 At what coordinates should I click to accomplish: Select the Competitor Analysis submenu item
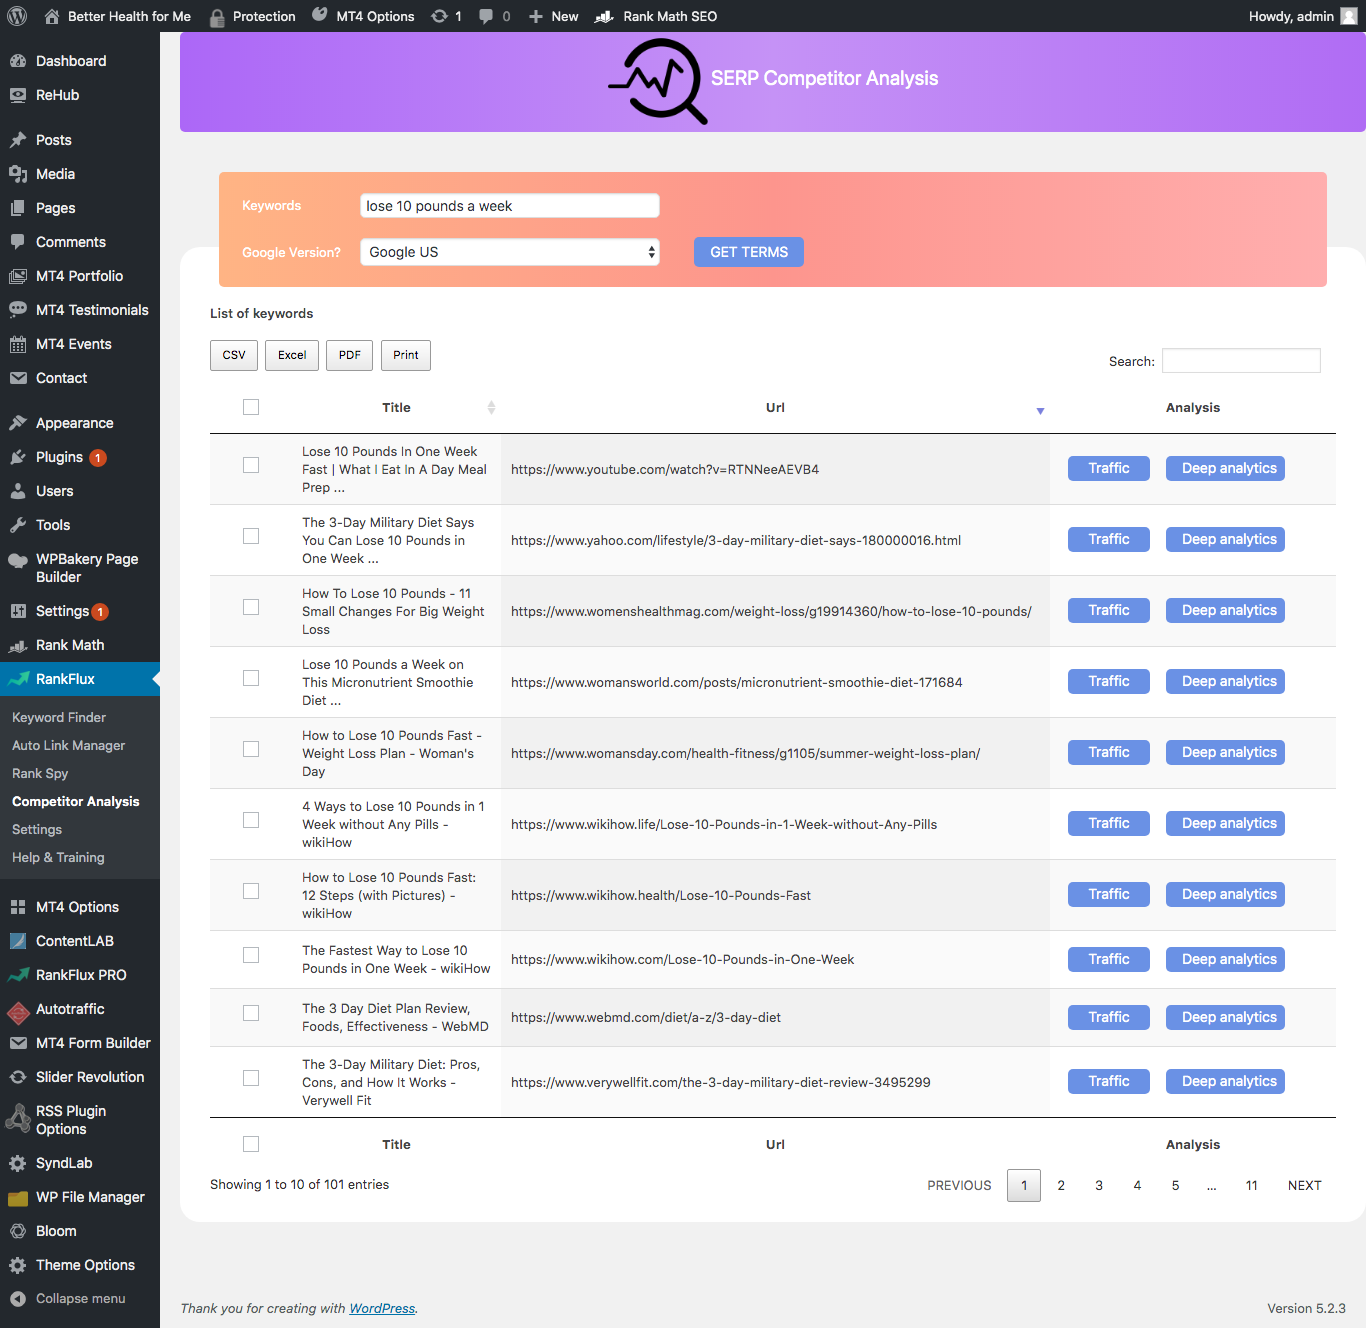pos(76,801)
